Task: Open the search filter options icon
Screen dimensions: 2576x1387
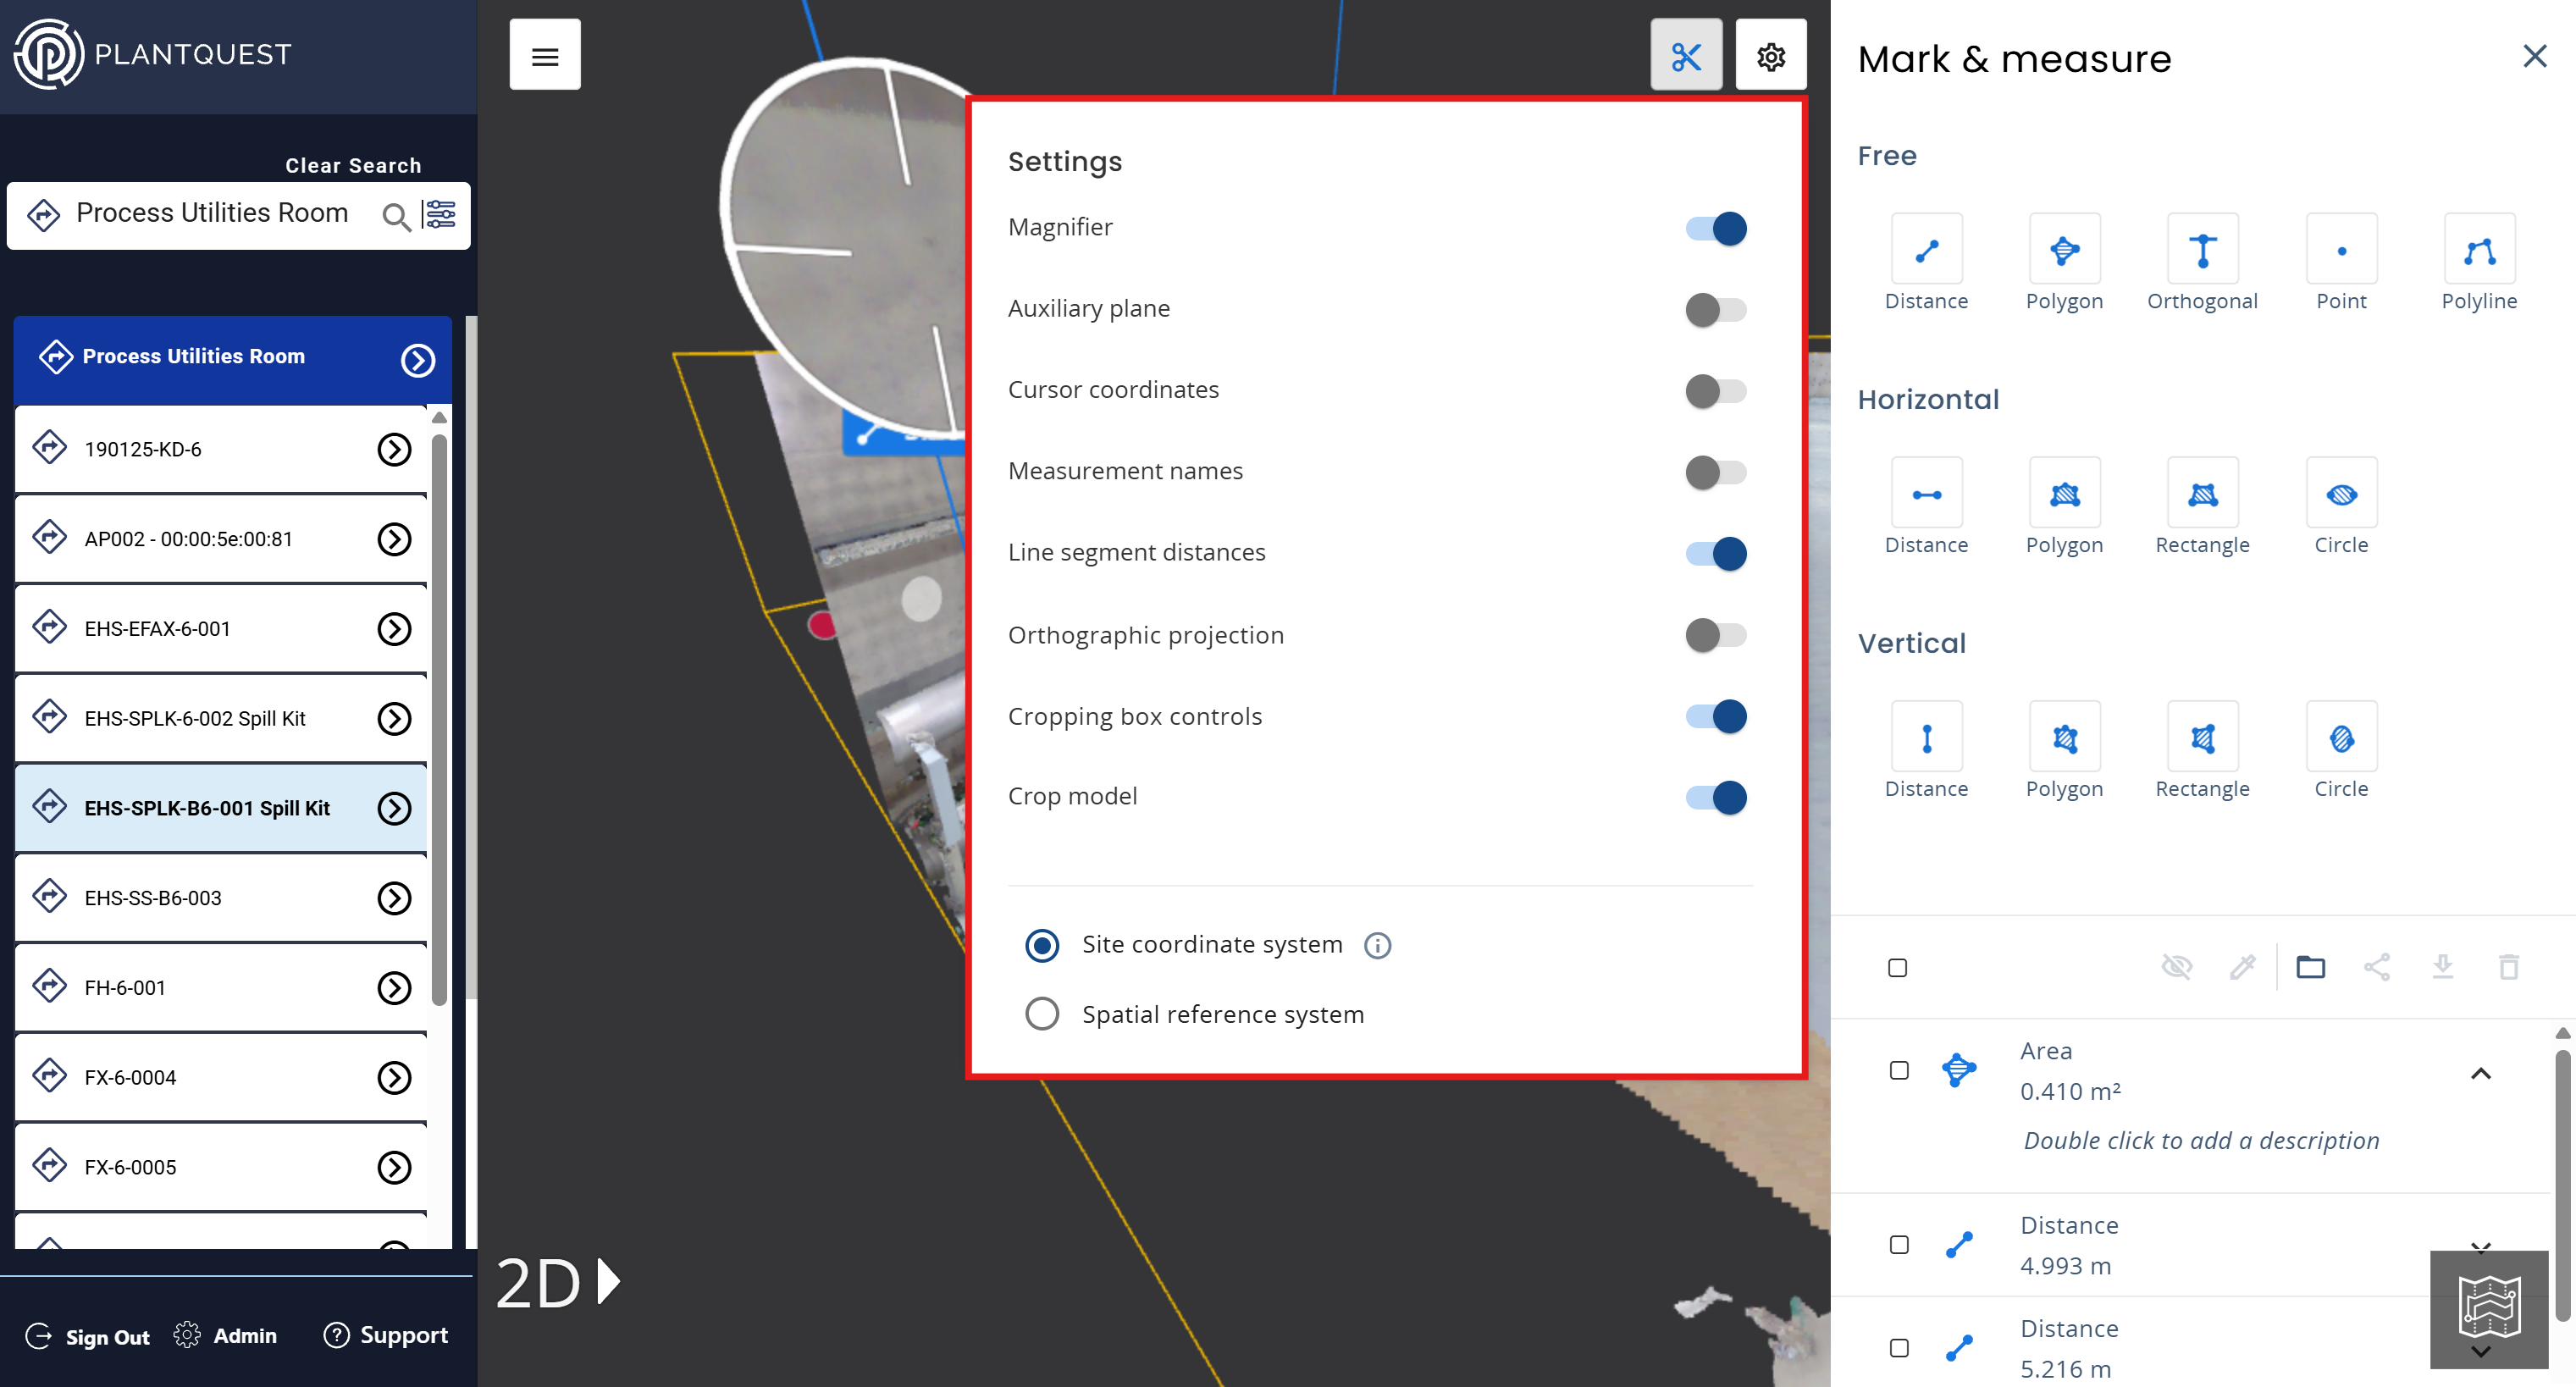Action: (x=440, y=214)
